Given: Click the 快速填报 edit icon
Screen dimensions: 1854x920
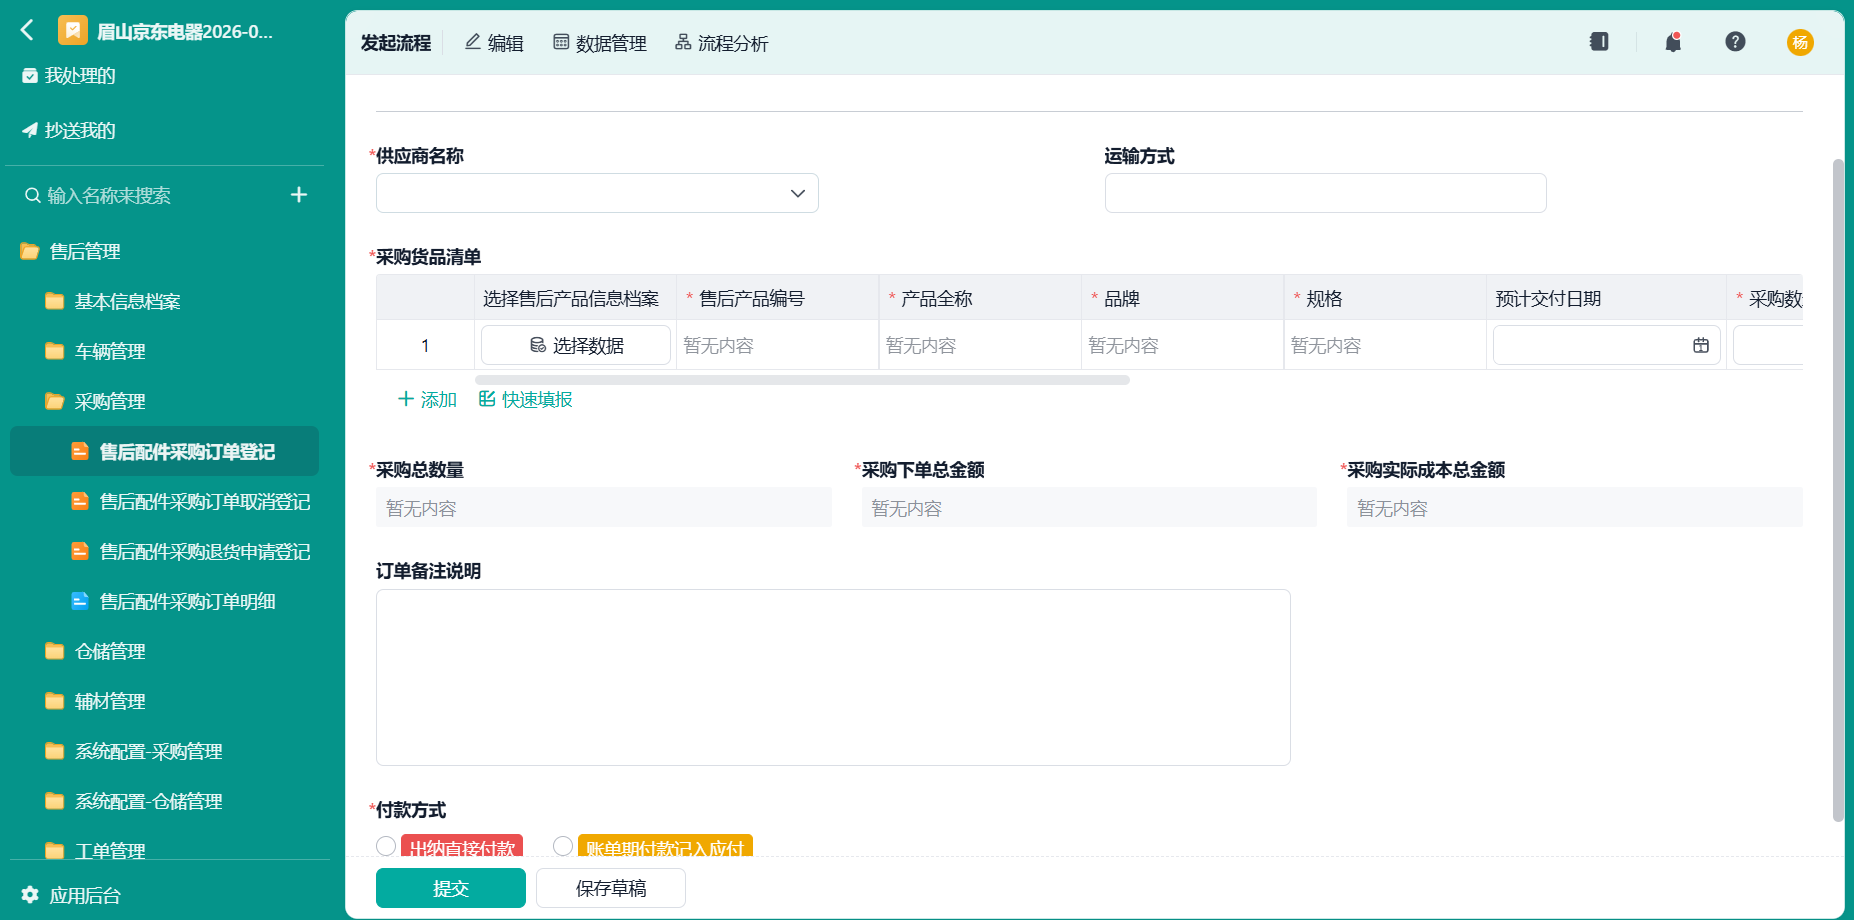Looking at the screenshot, I should 487,399.
